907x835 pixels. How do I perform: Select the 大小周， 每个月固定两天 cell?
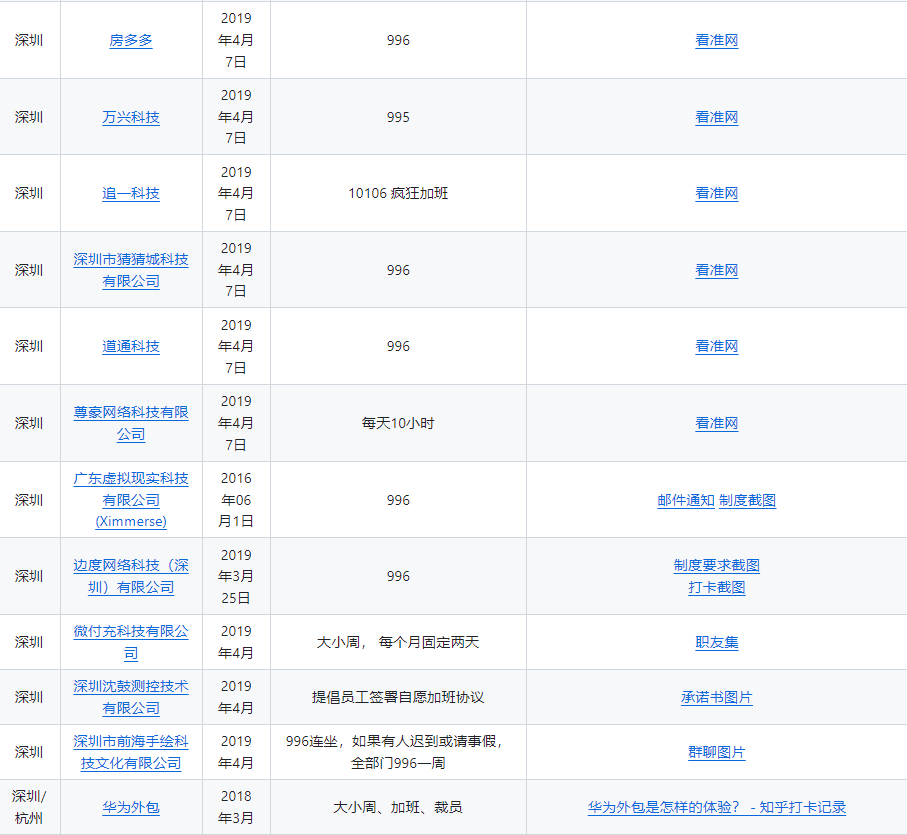point(398,642)
